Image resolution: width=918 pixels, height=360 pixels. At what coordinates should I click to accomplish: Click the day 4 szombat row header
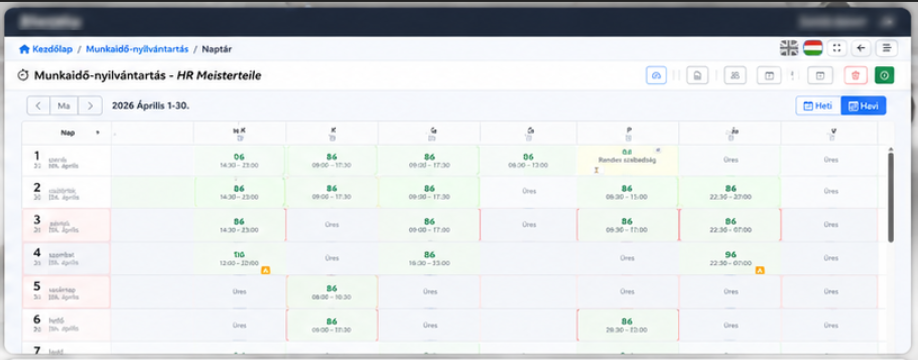pos(66,258)
